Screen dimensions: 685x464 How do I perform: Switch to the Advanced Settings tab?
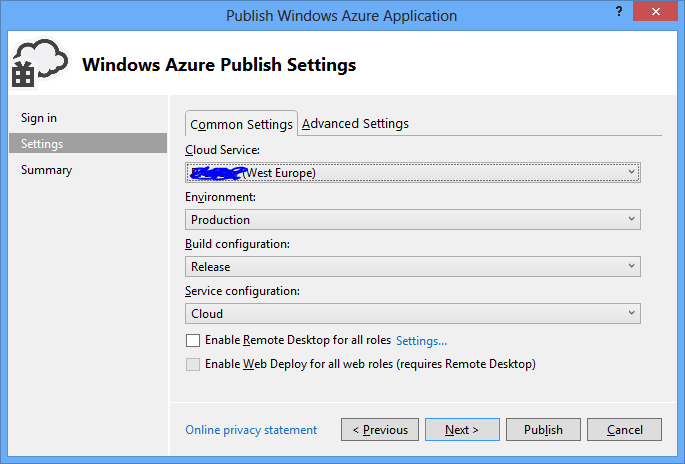click(x=355, y=124)
